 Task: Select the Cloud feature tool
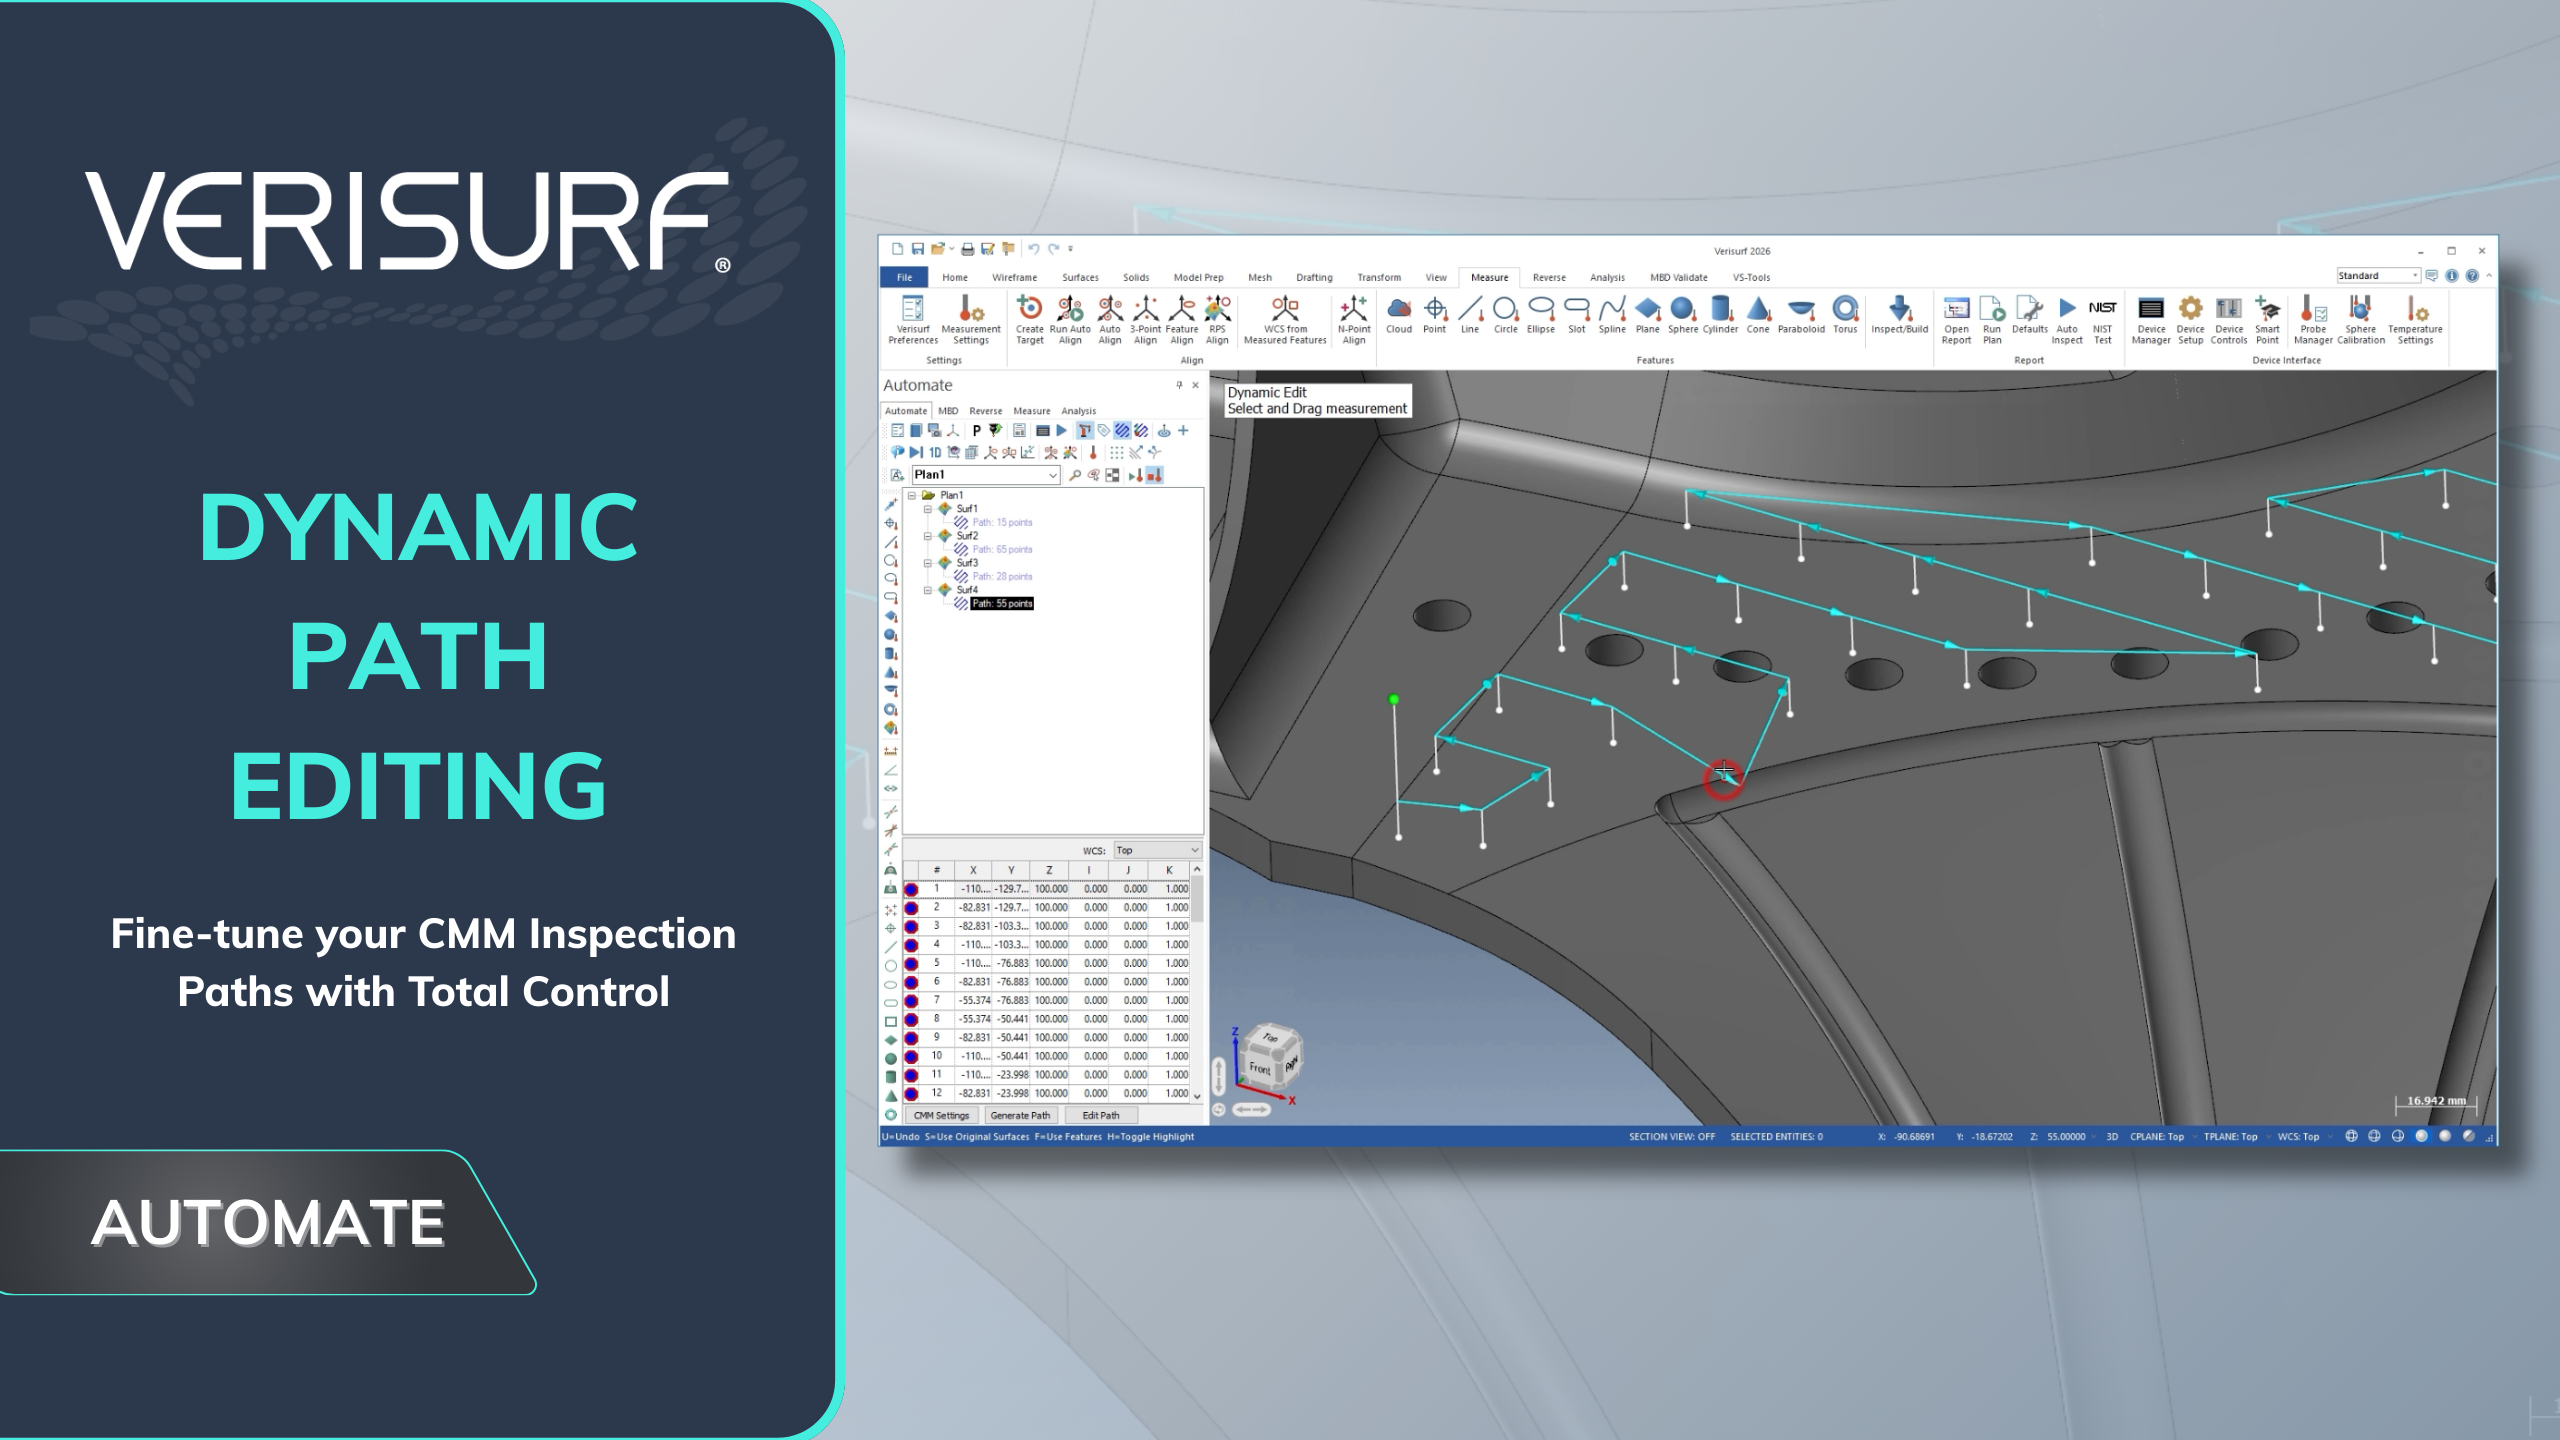[x=1399, y=315]
